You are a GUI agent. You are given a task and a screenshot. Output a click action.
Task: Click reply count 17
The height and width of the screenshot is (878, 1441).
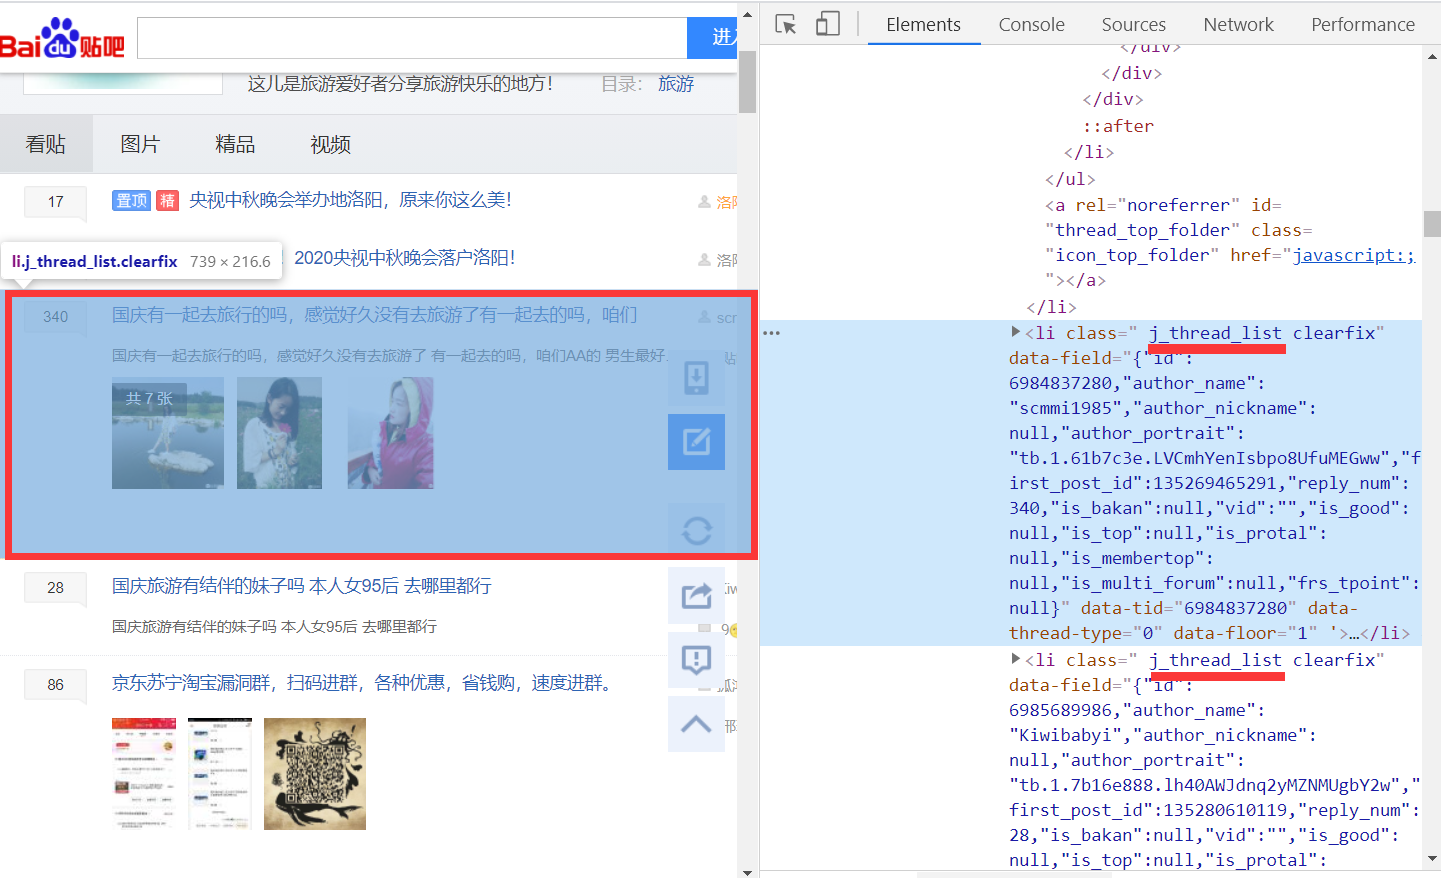click(55, 202)
